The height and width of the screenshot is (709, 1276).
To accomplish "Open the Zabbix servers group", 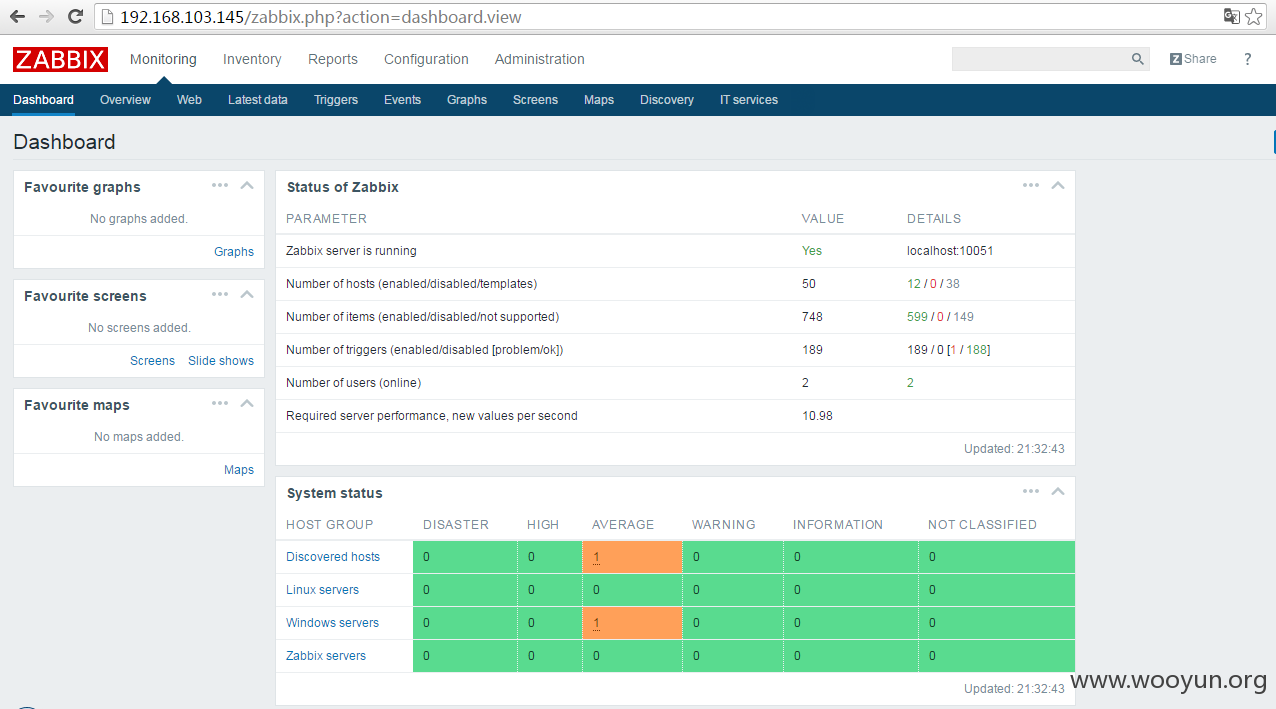I will tap(326, 656).
